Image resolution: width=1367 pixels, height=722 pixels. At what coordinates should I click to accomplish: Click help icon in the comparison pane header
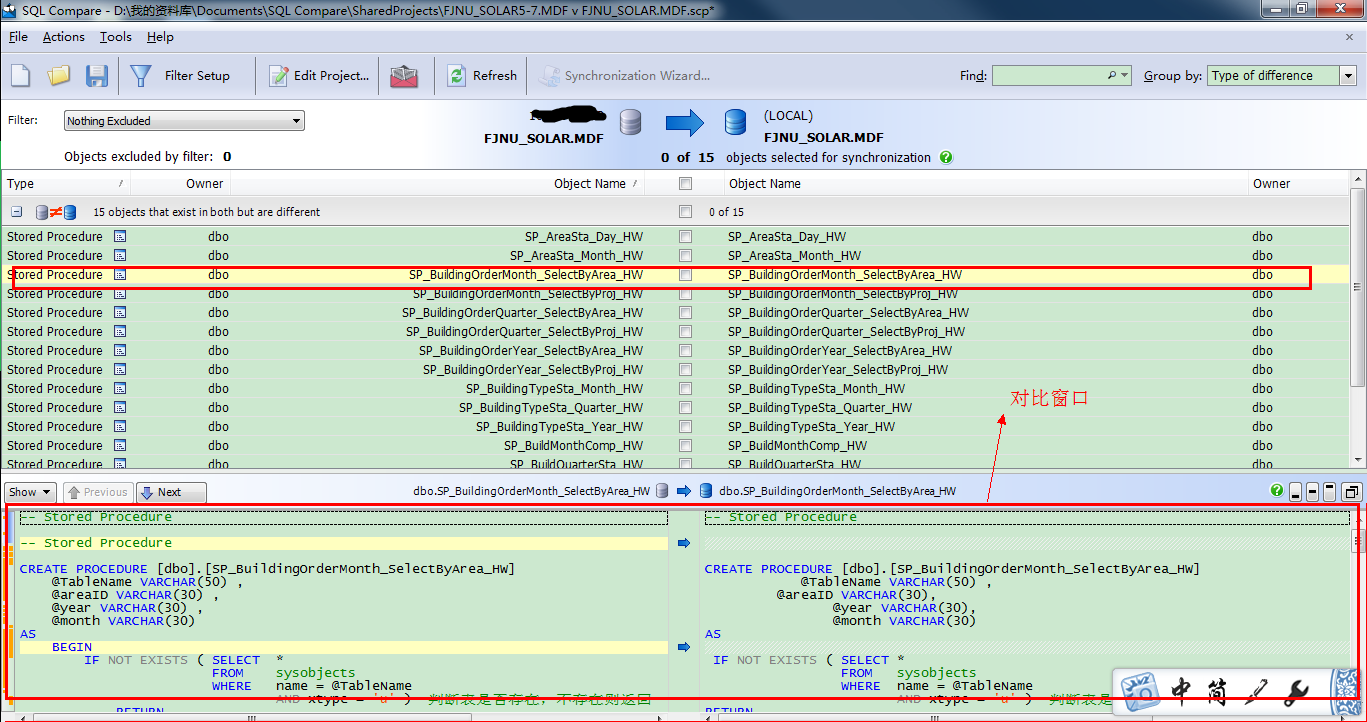(x=1276, y=491)
